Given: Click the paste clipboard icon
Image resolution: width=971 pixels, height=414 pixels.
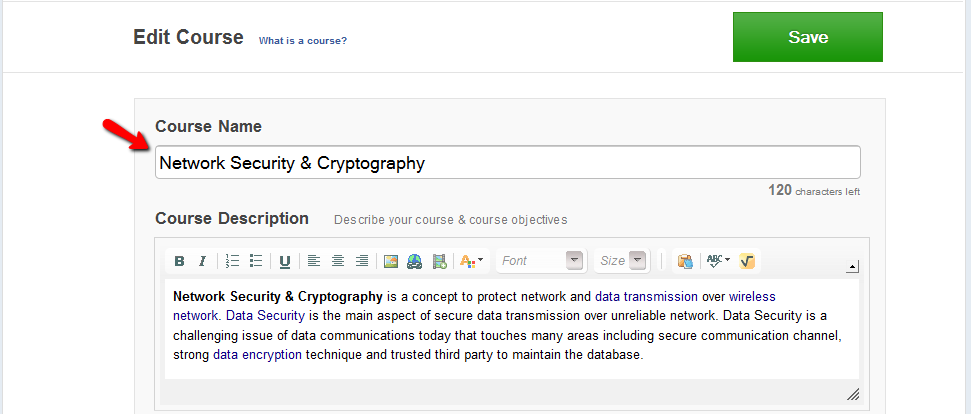Looking at the screenshot, I should [685, 261].
